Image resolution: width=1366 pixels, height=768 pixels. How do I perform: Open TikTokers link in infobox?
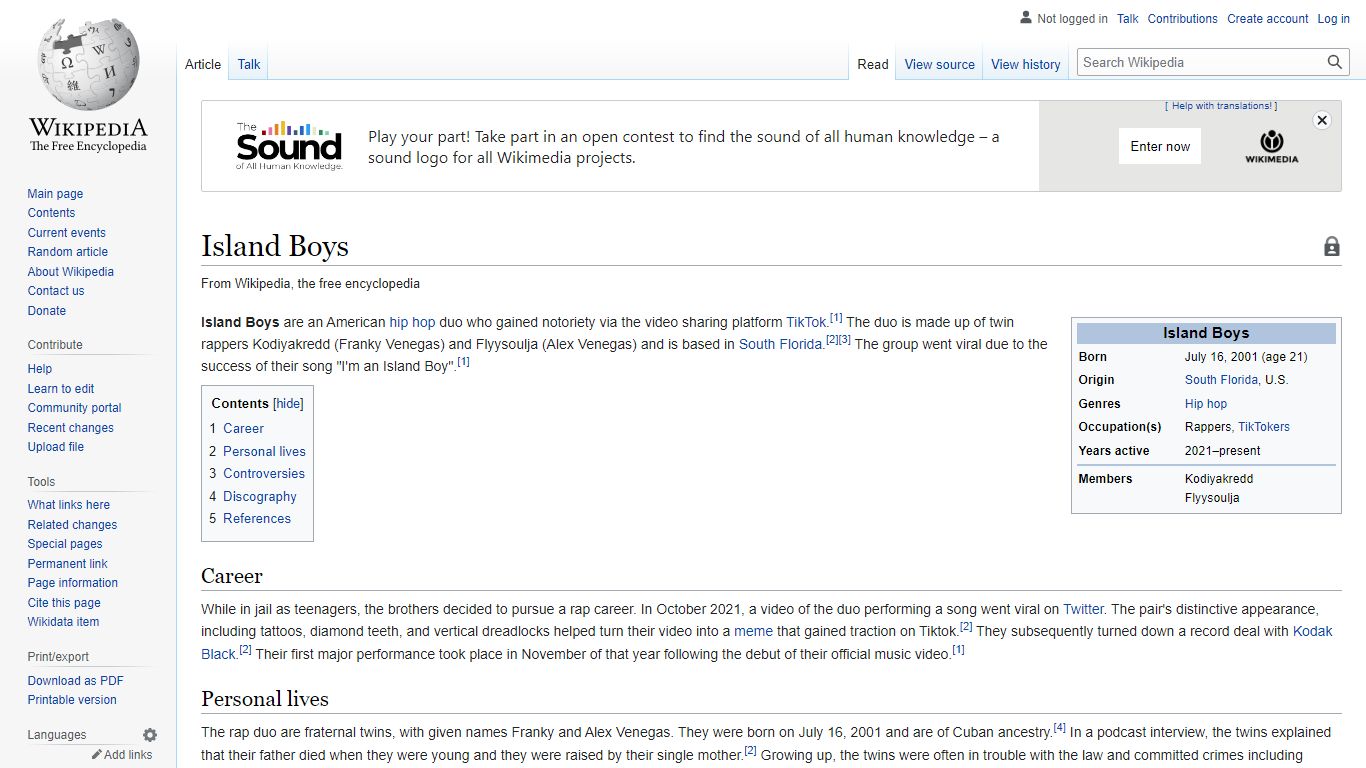pos(1264,427)
